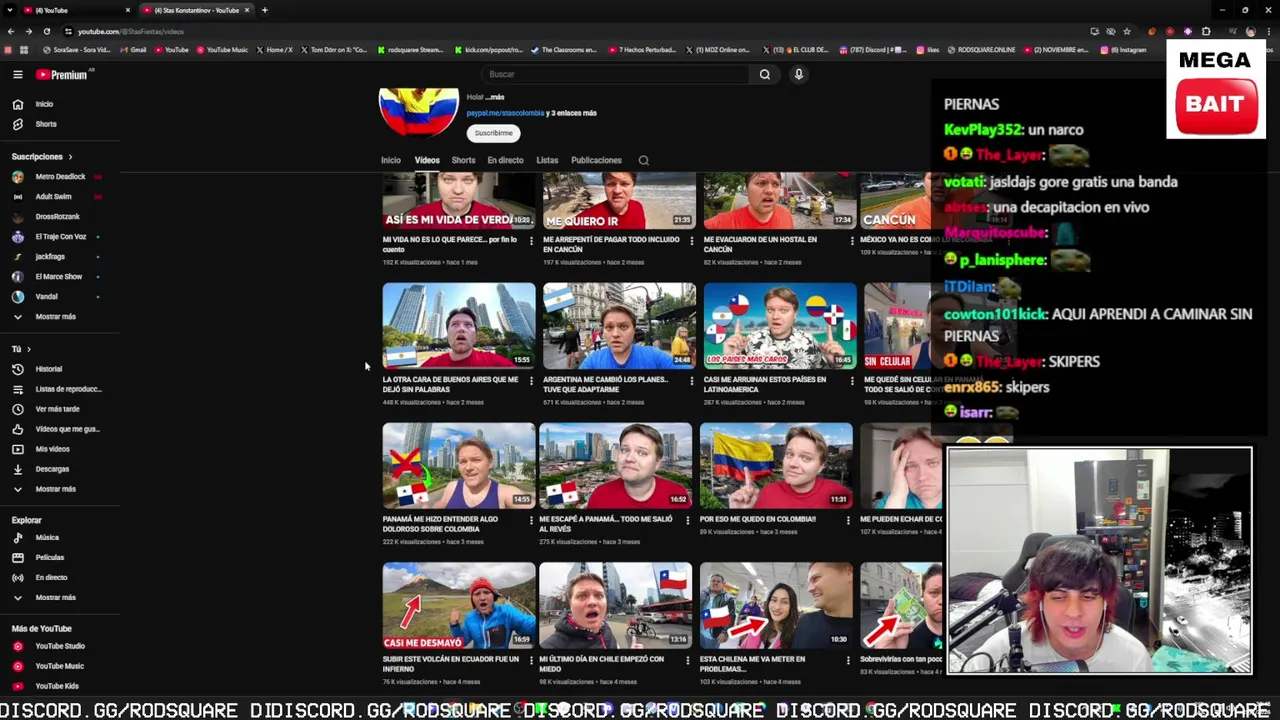The height and width of the screenshot is (720, 1280).
Task: Expand channel description with ...más
Action: coord(497,97)
